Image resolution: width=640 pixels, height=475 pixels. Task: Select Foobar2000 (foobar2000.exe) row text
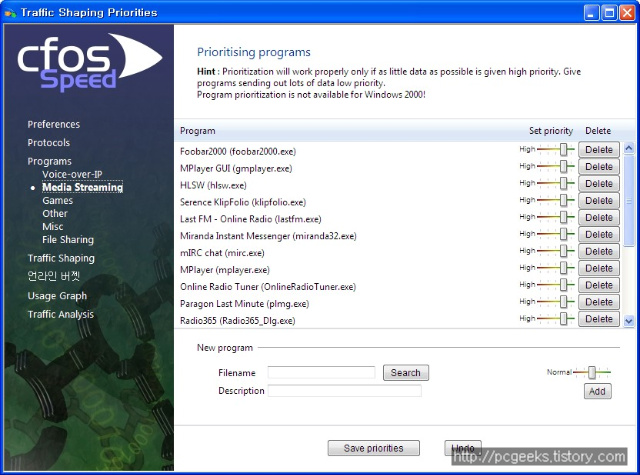(238, 152)
